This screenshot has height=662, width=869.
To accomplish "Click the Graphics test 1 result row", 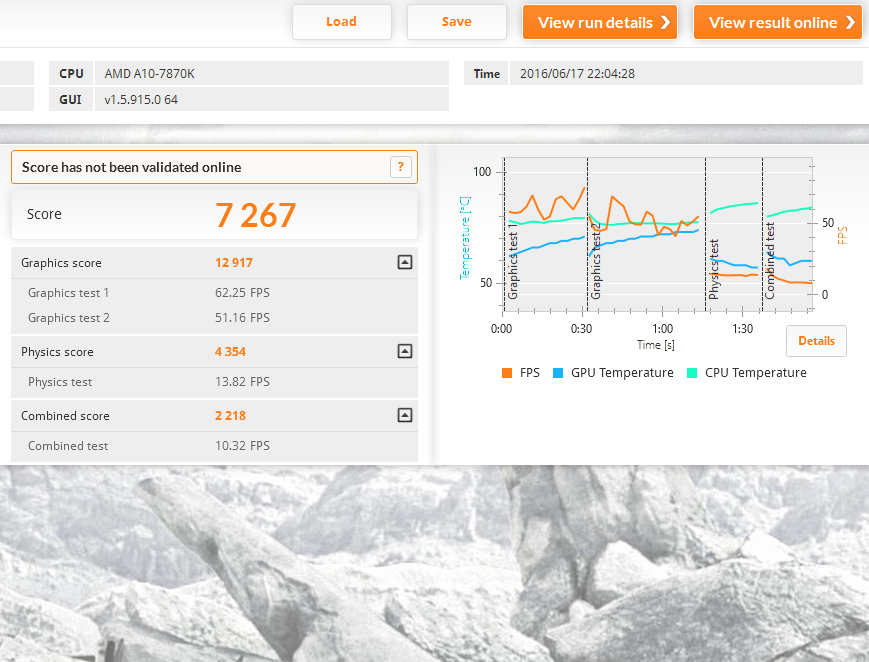I will coord(214,293).
